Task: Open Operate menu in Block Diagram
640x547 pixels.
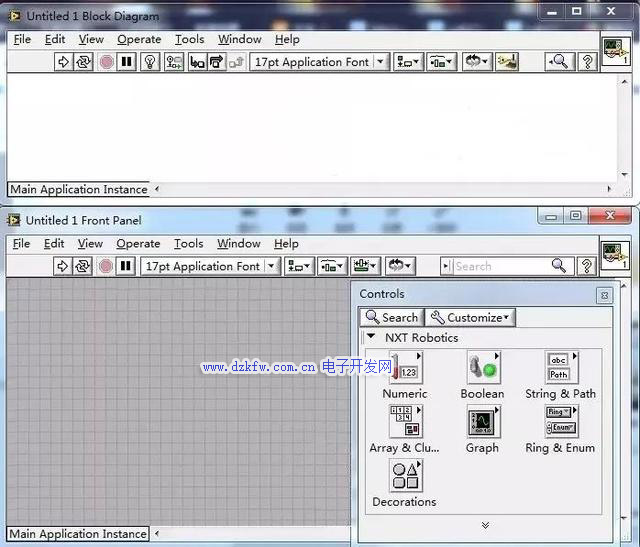Action: pos(139,39)
